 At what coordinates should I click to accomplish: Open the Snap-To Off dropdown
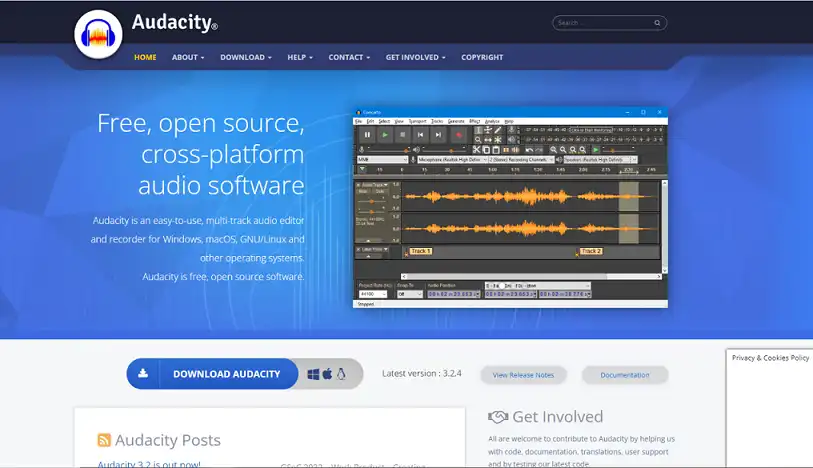410,294
